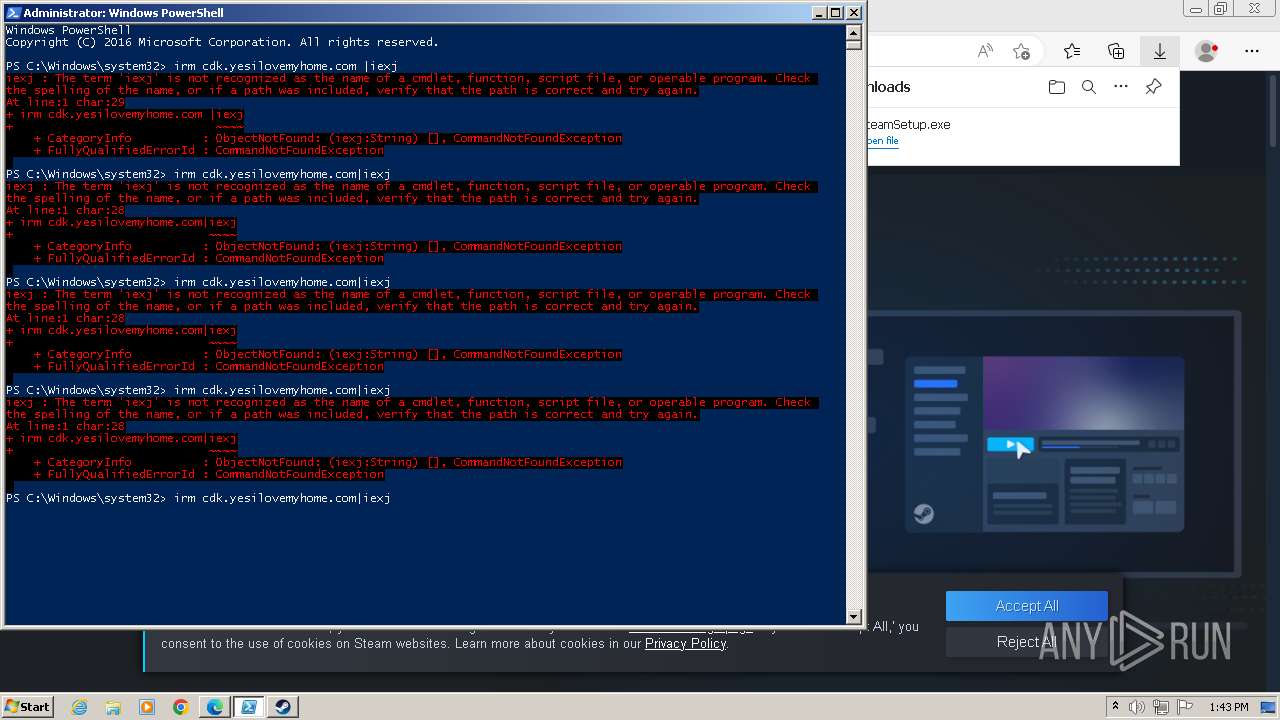
Task: Open Edge Collections panel
Action: pyautogui.click(x=1116, y=51)
